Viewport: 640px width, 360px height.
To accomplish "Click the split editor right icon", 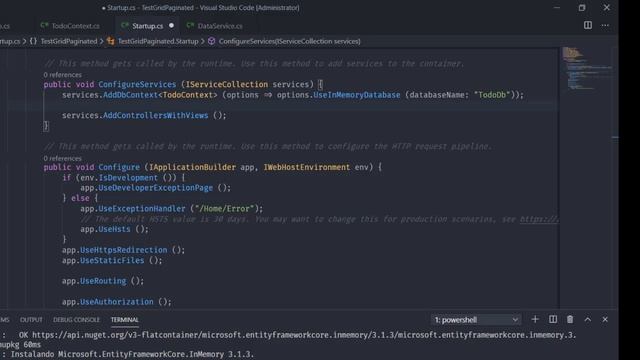I will coord(588,25).
